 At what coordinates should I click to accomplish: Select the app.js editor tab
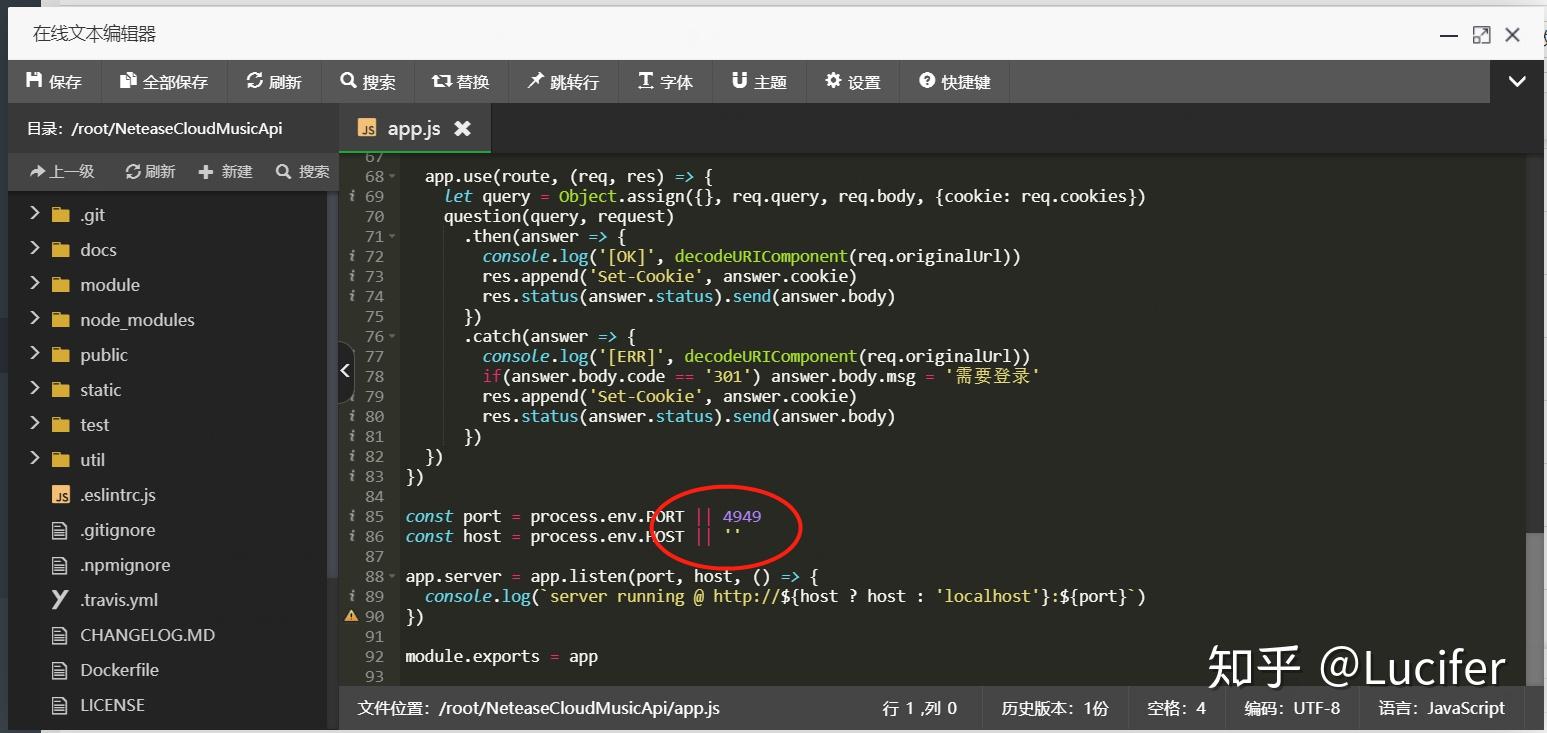coord(413,128)
